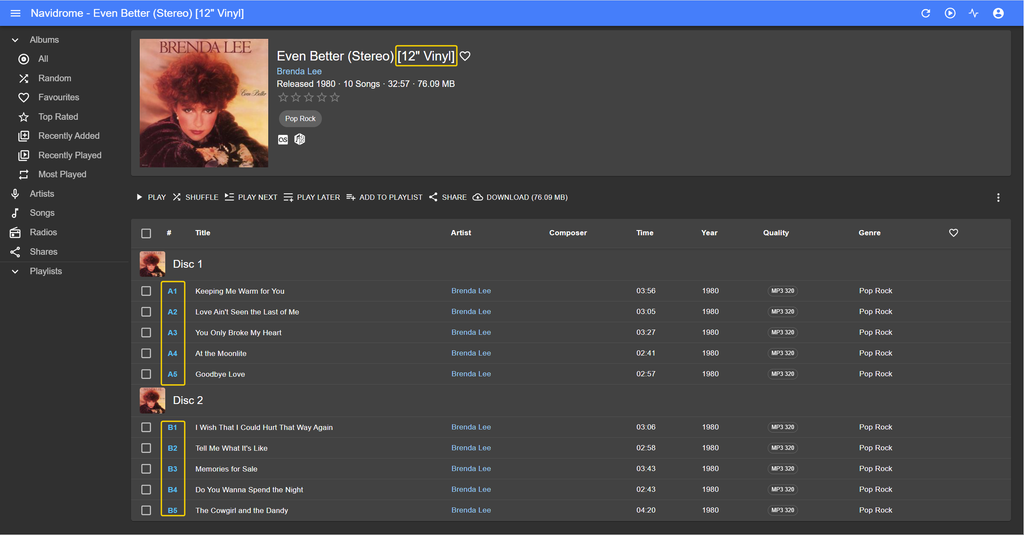Click the Title column header

coord(202,233)
